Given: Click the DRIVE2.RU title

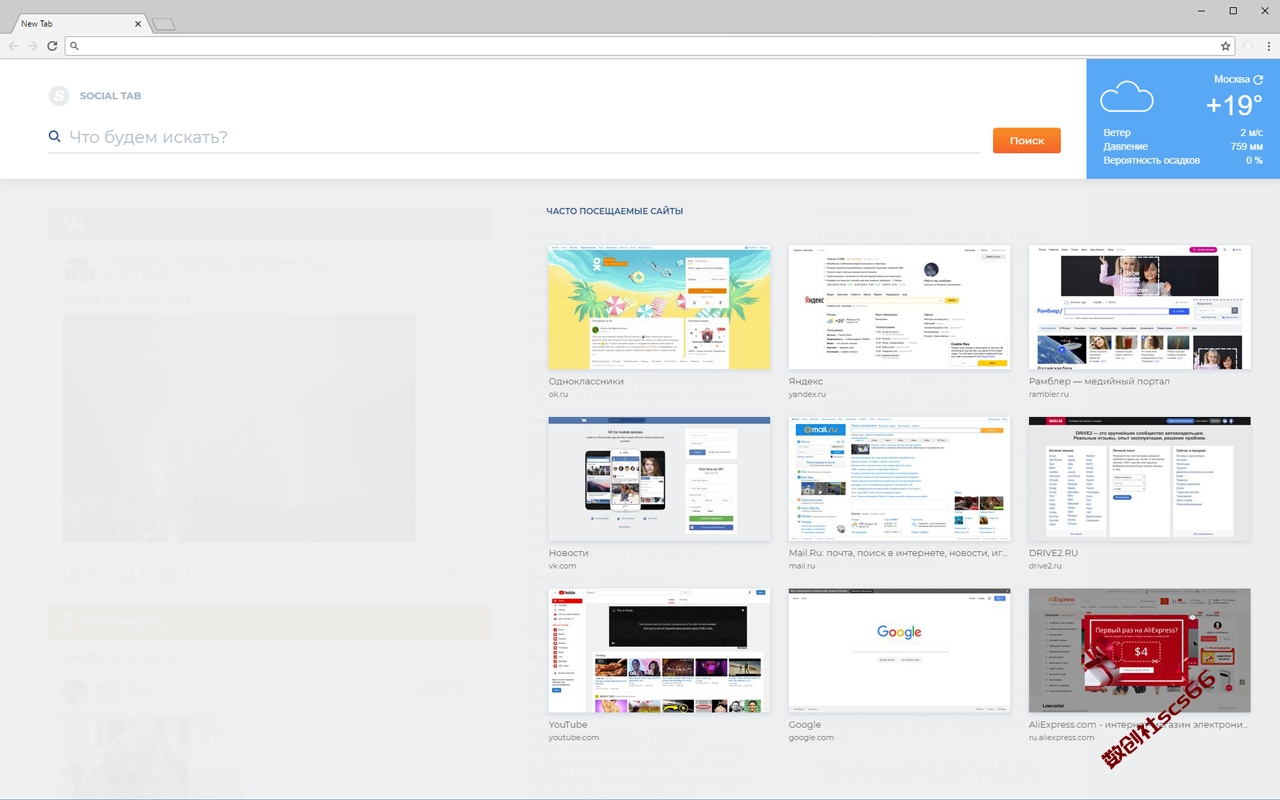Looking at the screenshot, I should (1054, 553).
